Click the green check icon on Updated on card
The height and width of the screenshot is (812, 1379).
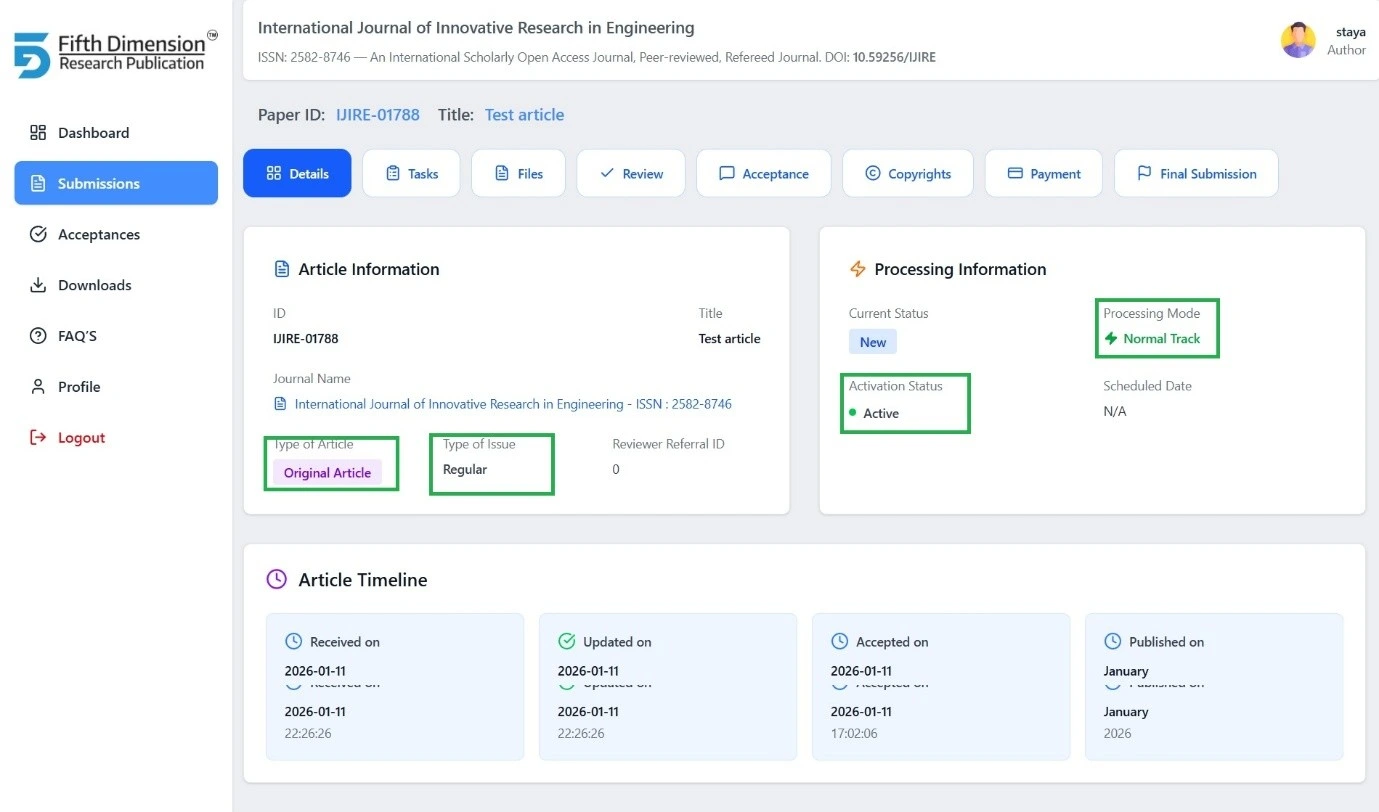[566, 642]
